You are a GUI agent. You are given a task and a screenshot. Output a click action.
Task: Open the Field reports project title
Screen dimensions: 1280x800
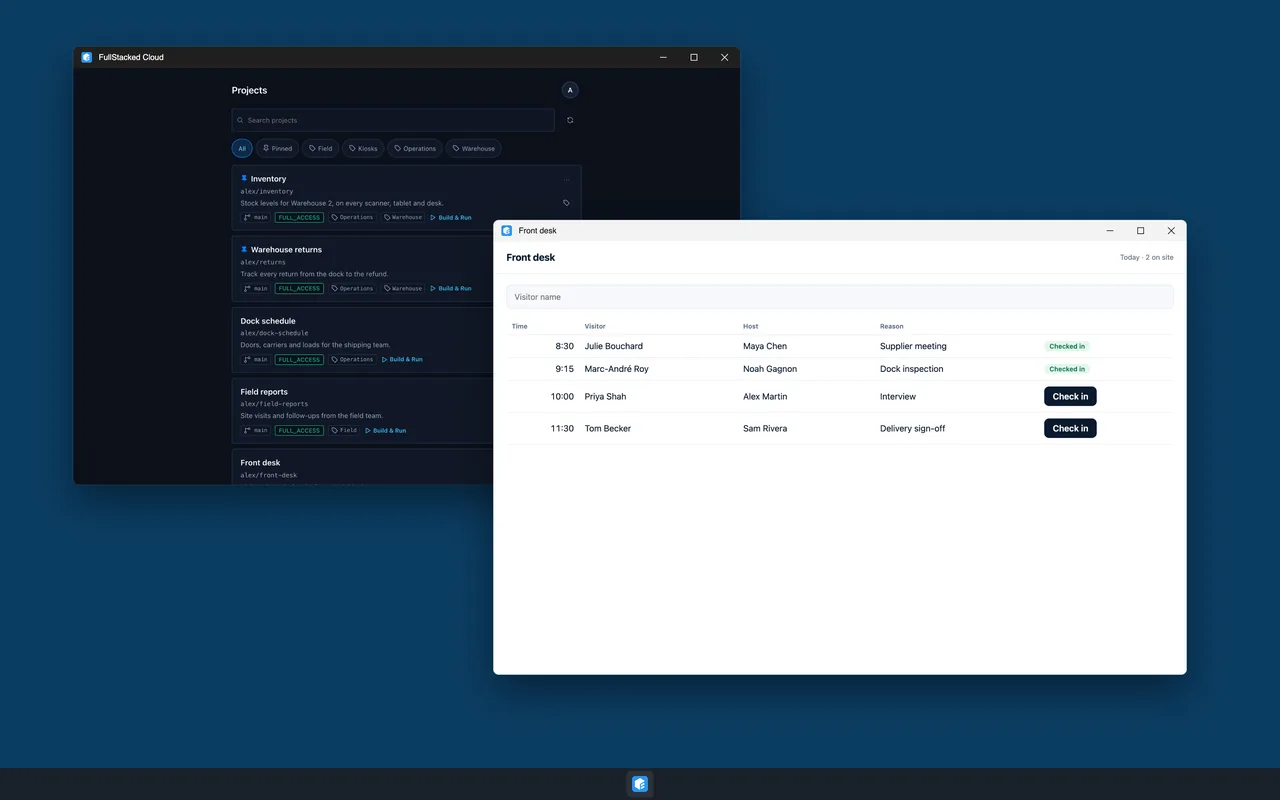[264, 392]
